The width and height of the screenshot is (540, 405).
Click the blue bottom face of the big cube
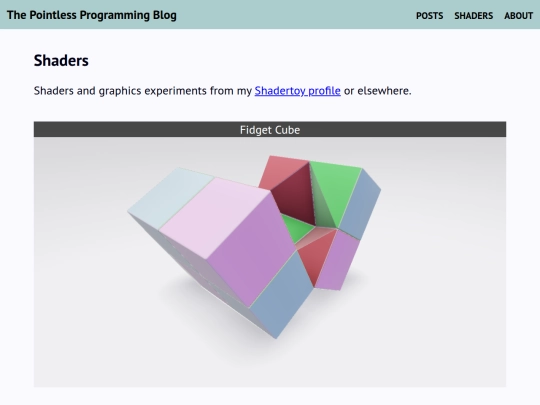282,296
